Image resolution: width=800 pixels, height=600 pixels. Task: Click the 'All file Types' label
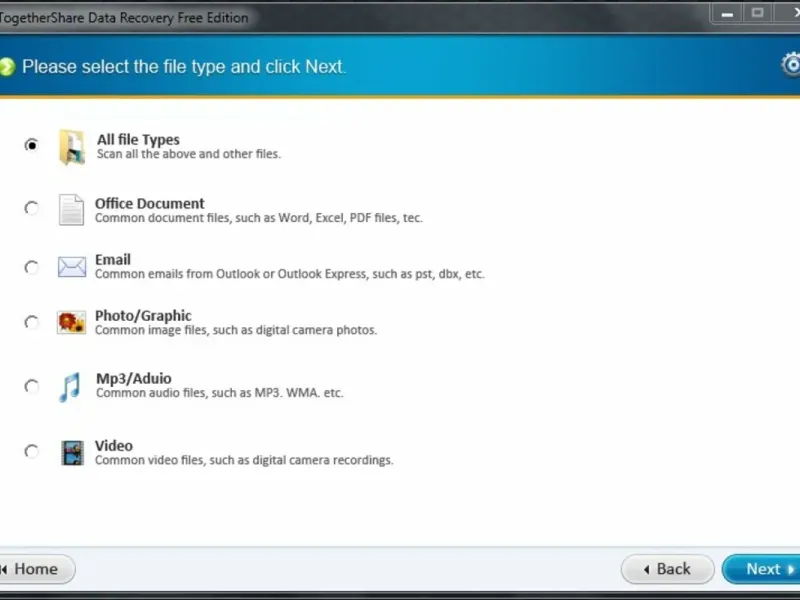point(138,140)
